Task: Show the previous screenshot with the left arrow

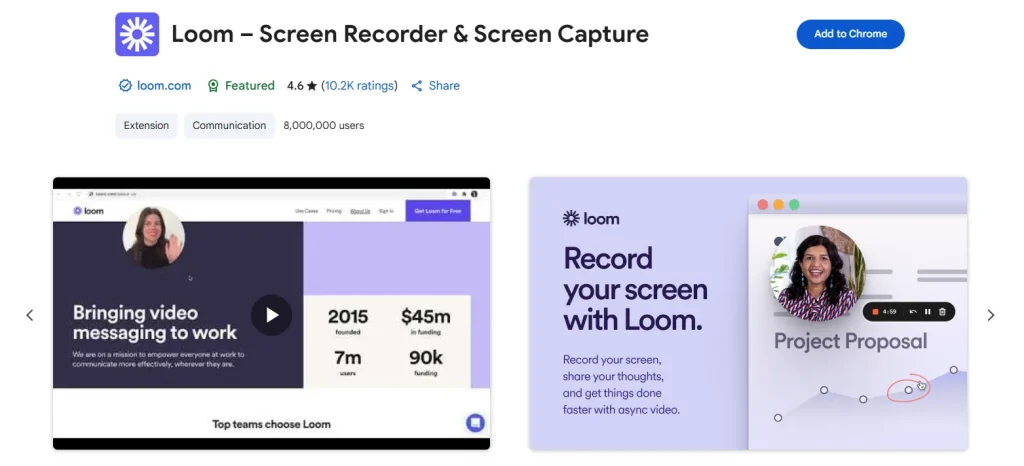Action: [30, 315]
